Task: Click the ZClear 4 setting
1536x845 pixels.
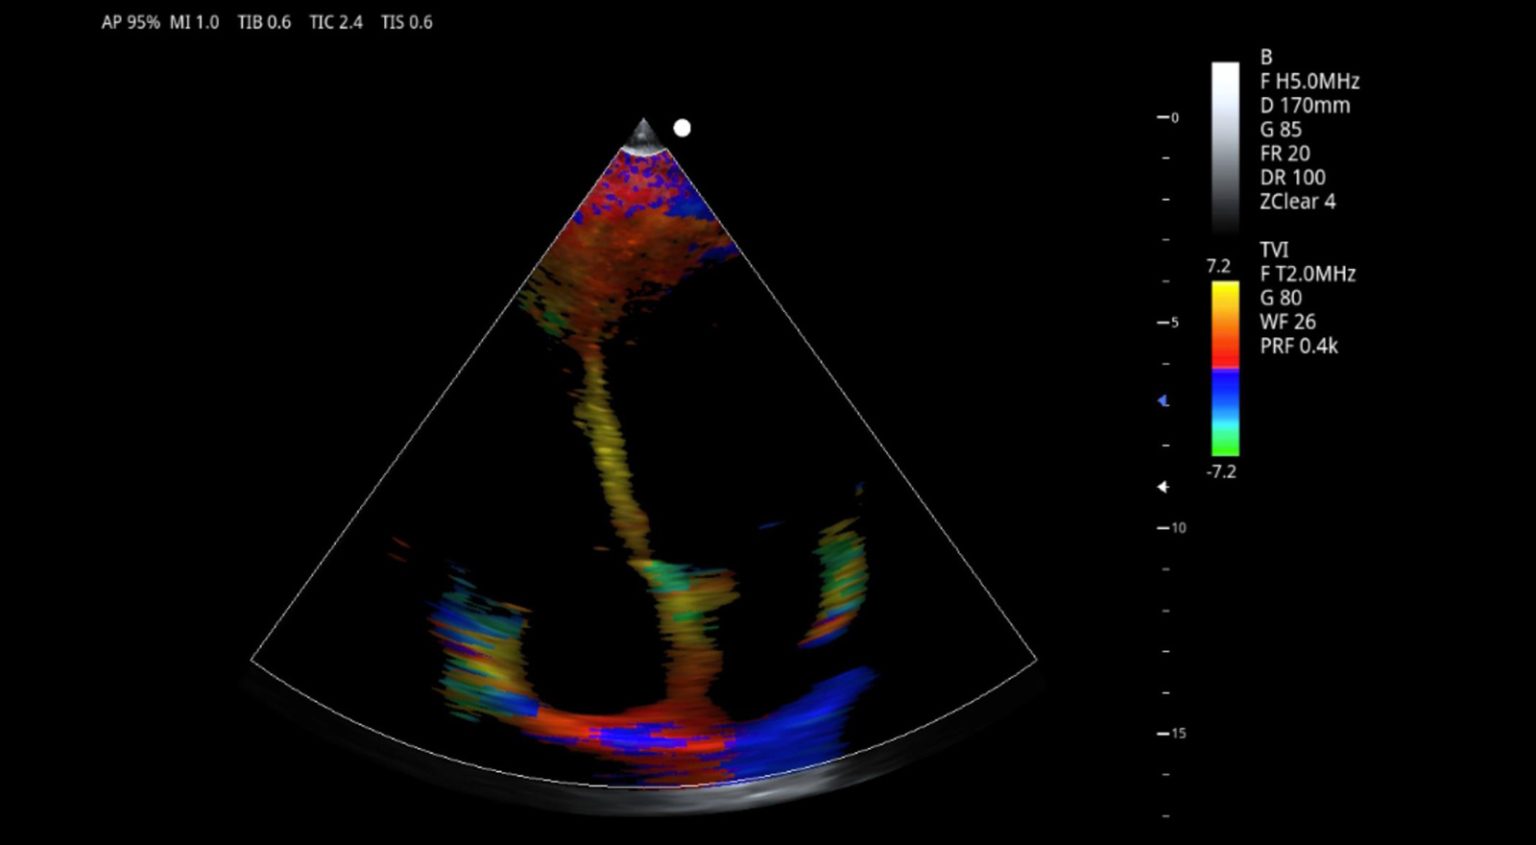Action: pyautogui.click(x=1297, y=202)
